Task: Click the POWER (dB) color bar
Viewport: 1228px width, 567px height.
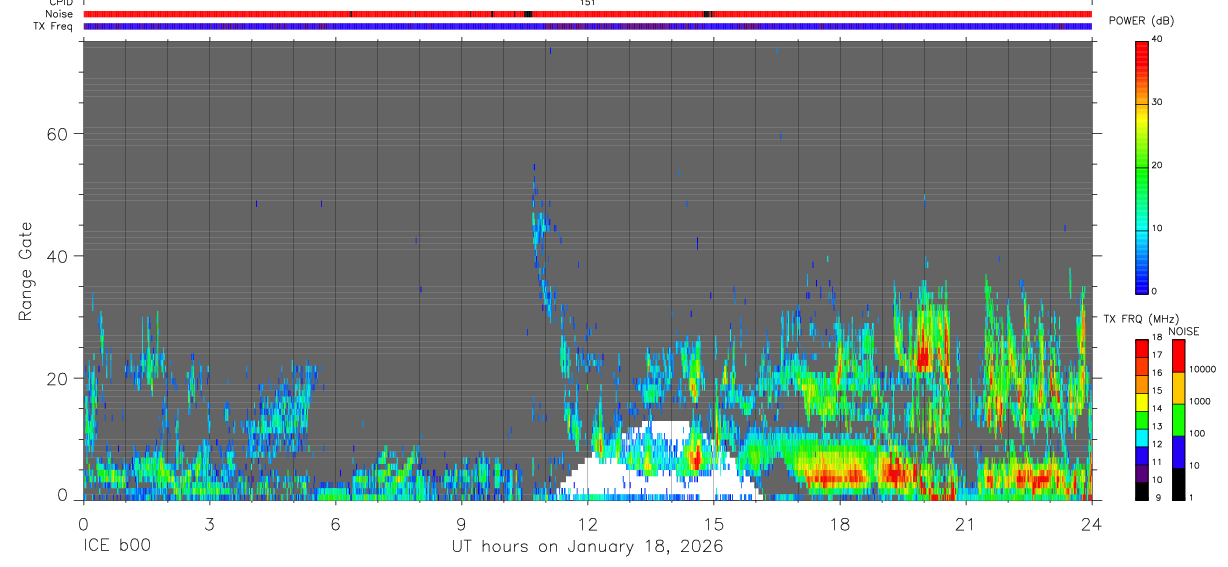Action: 1142,166
